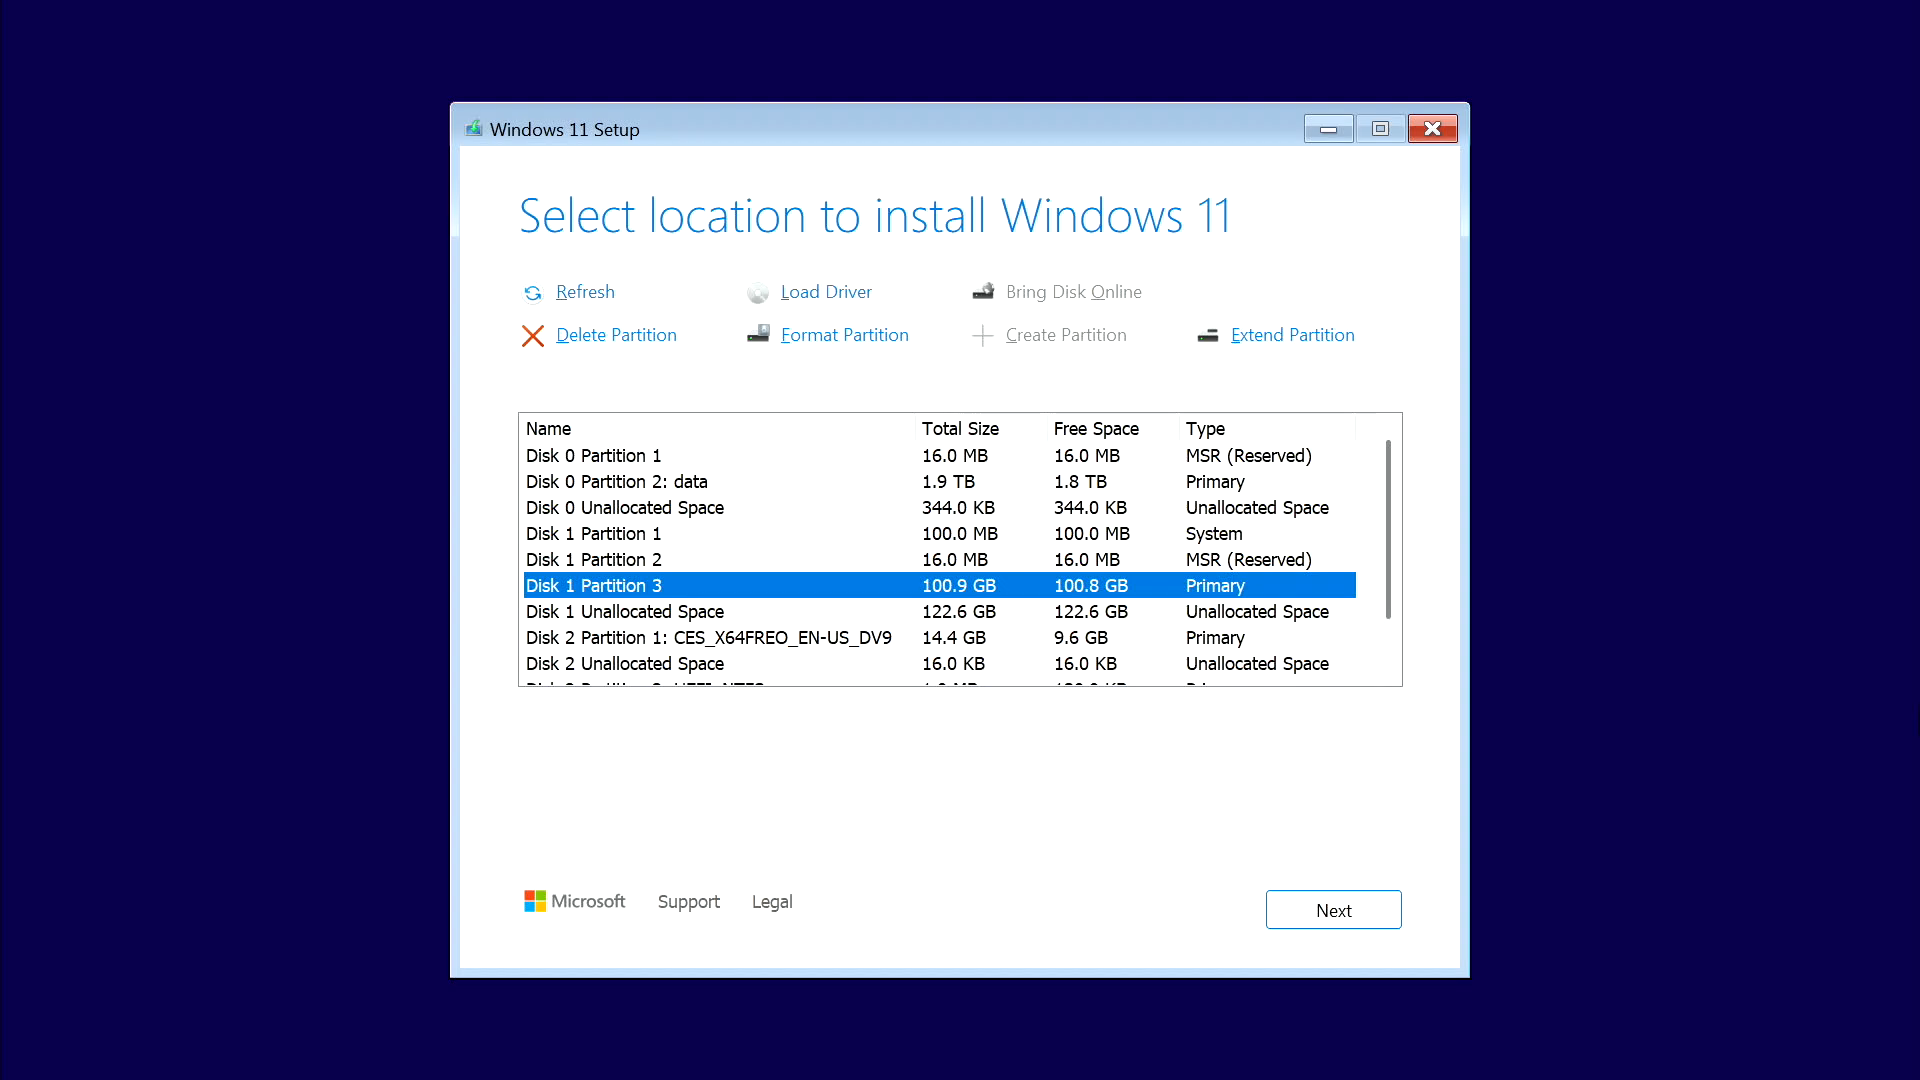Click the Total Size column header
Image resolution: width=1920 pixels, height=1080 pixels.
tap(979, 429)
